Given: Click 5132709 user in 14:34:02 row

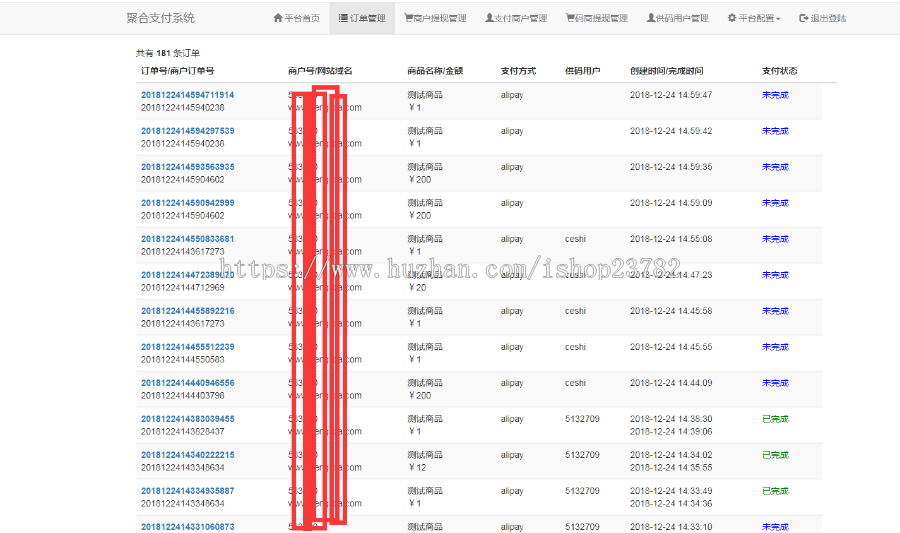Looking at the screenshot, I should 582,455.
